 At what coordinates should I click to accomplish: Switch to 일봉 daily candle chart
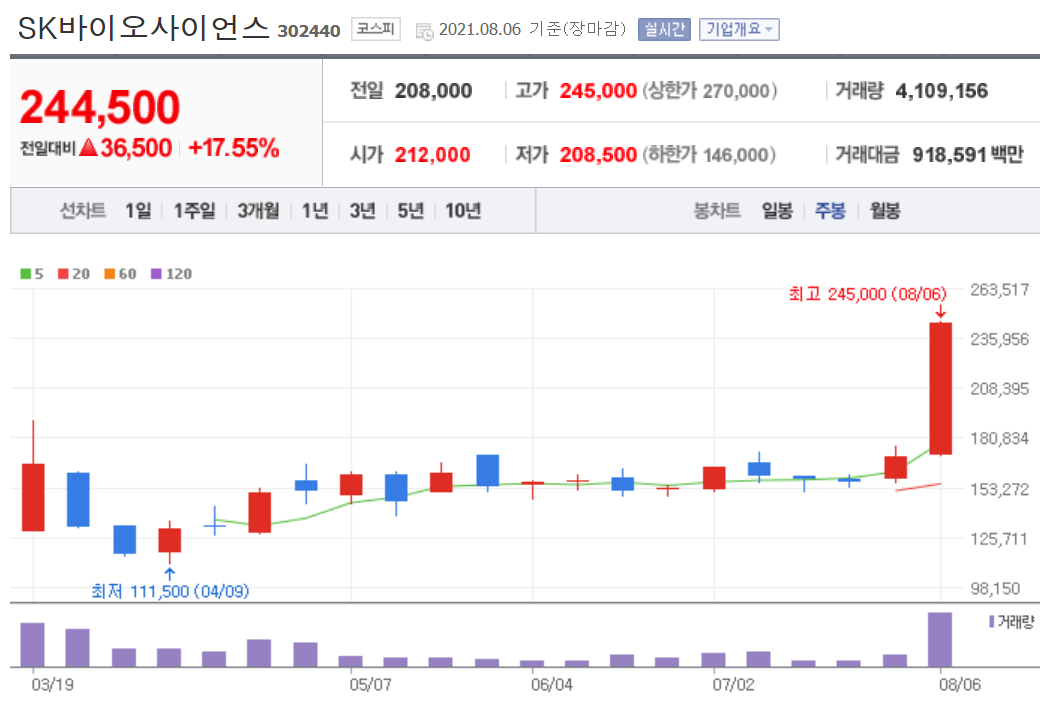tap(777, 211)
